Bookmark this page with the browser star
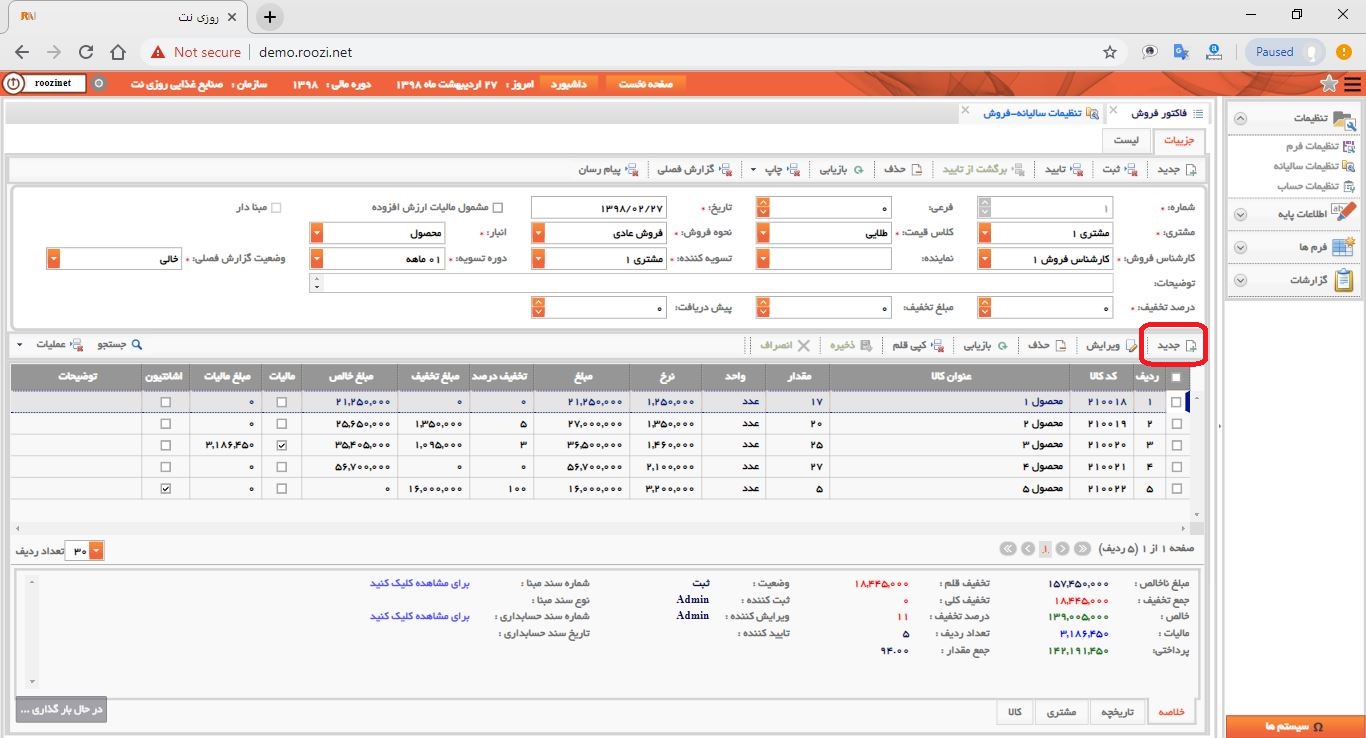The width and height of the screenshot is (1366, 738). coord(1109,52)
